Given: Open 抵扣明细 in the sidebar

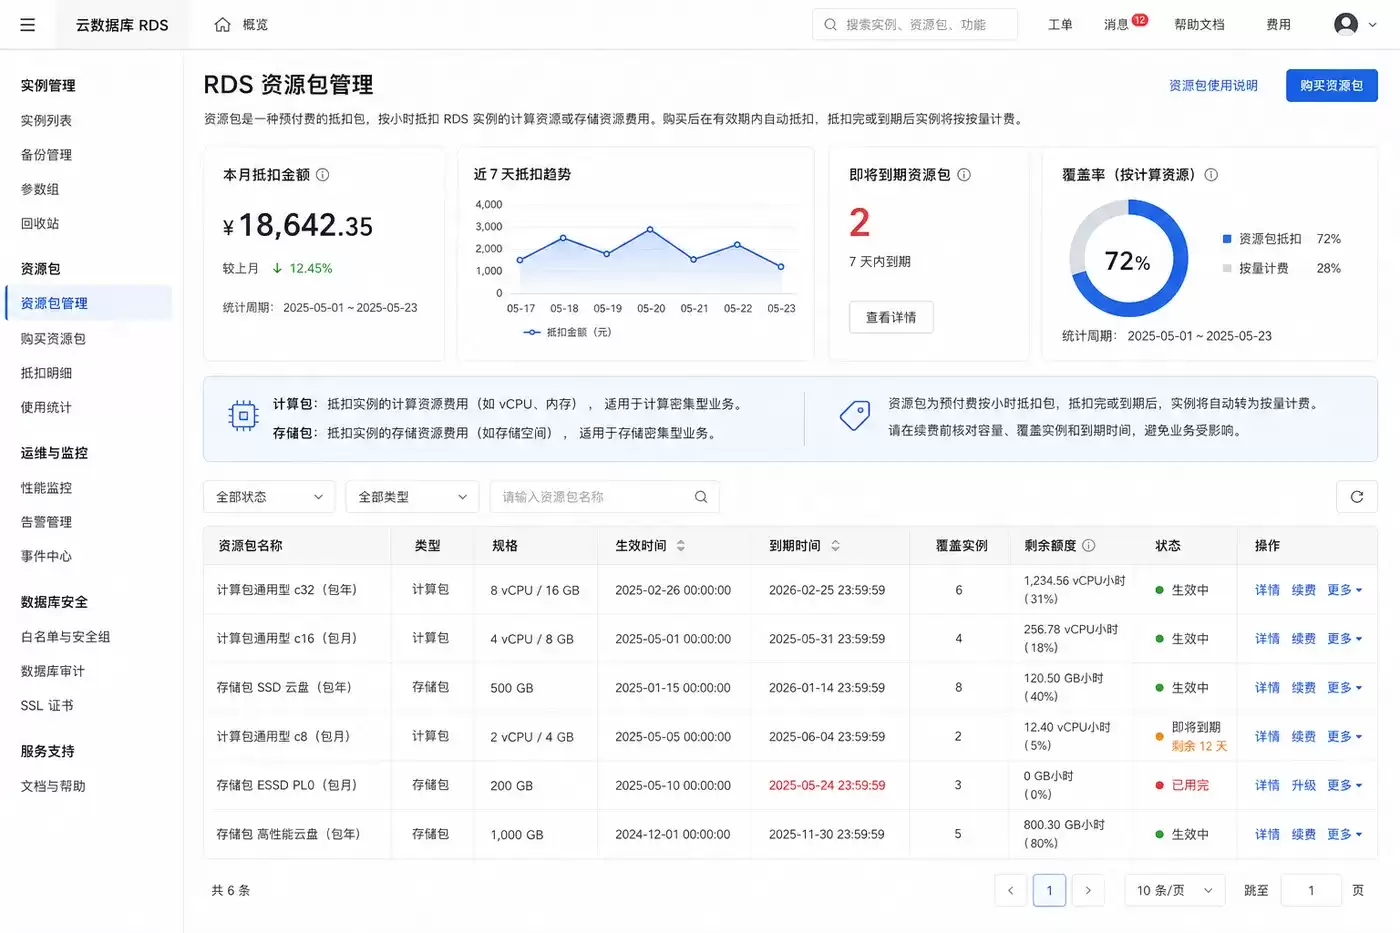Looking at the screenshot, I should point(46,373).
